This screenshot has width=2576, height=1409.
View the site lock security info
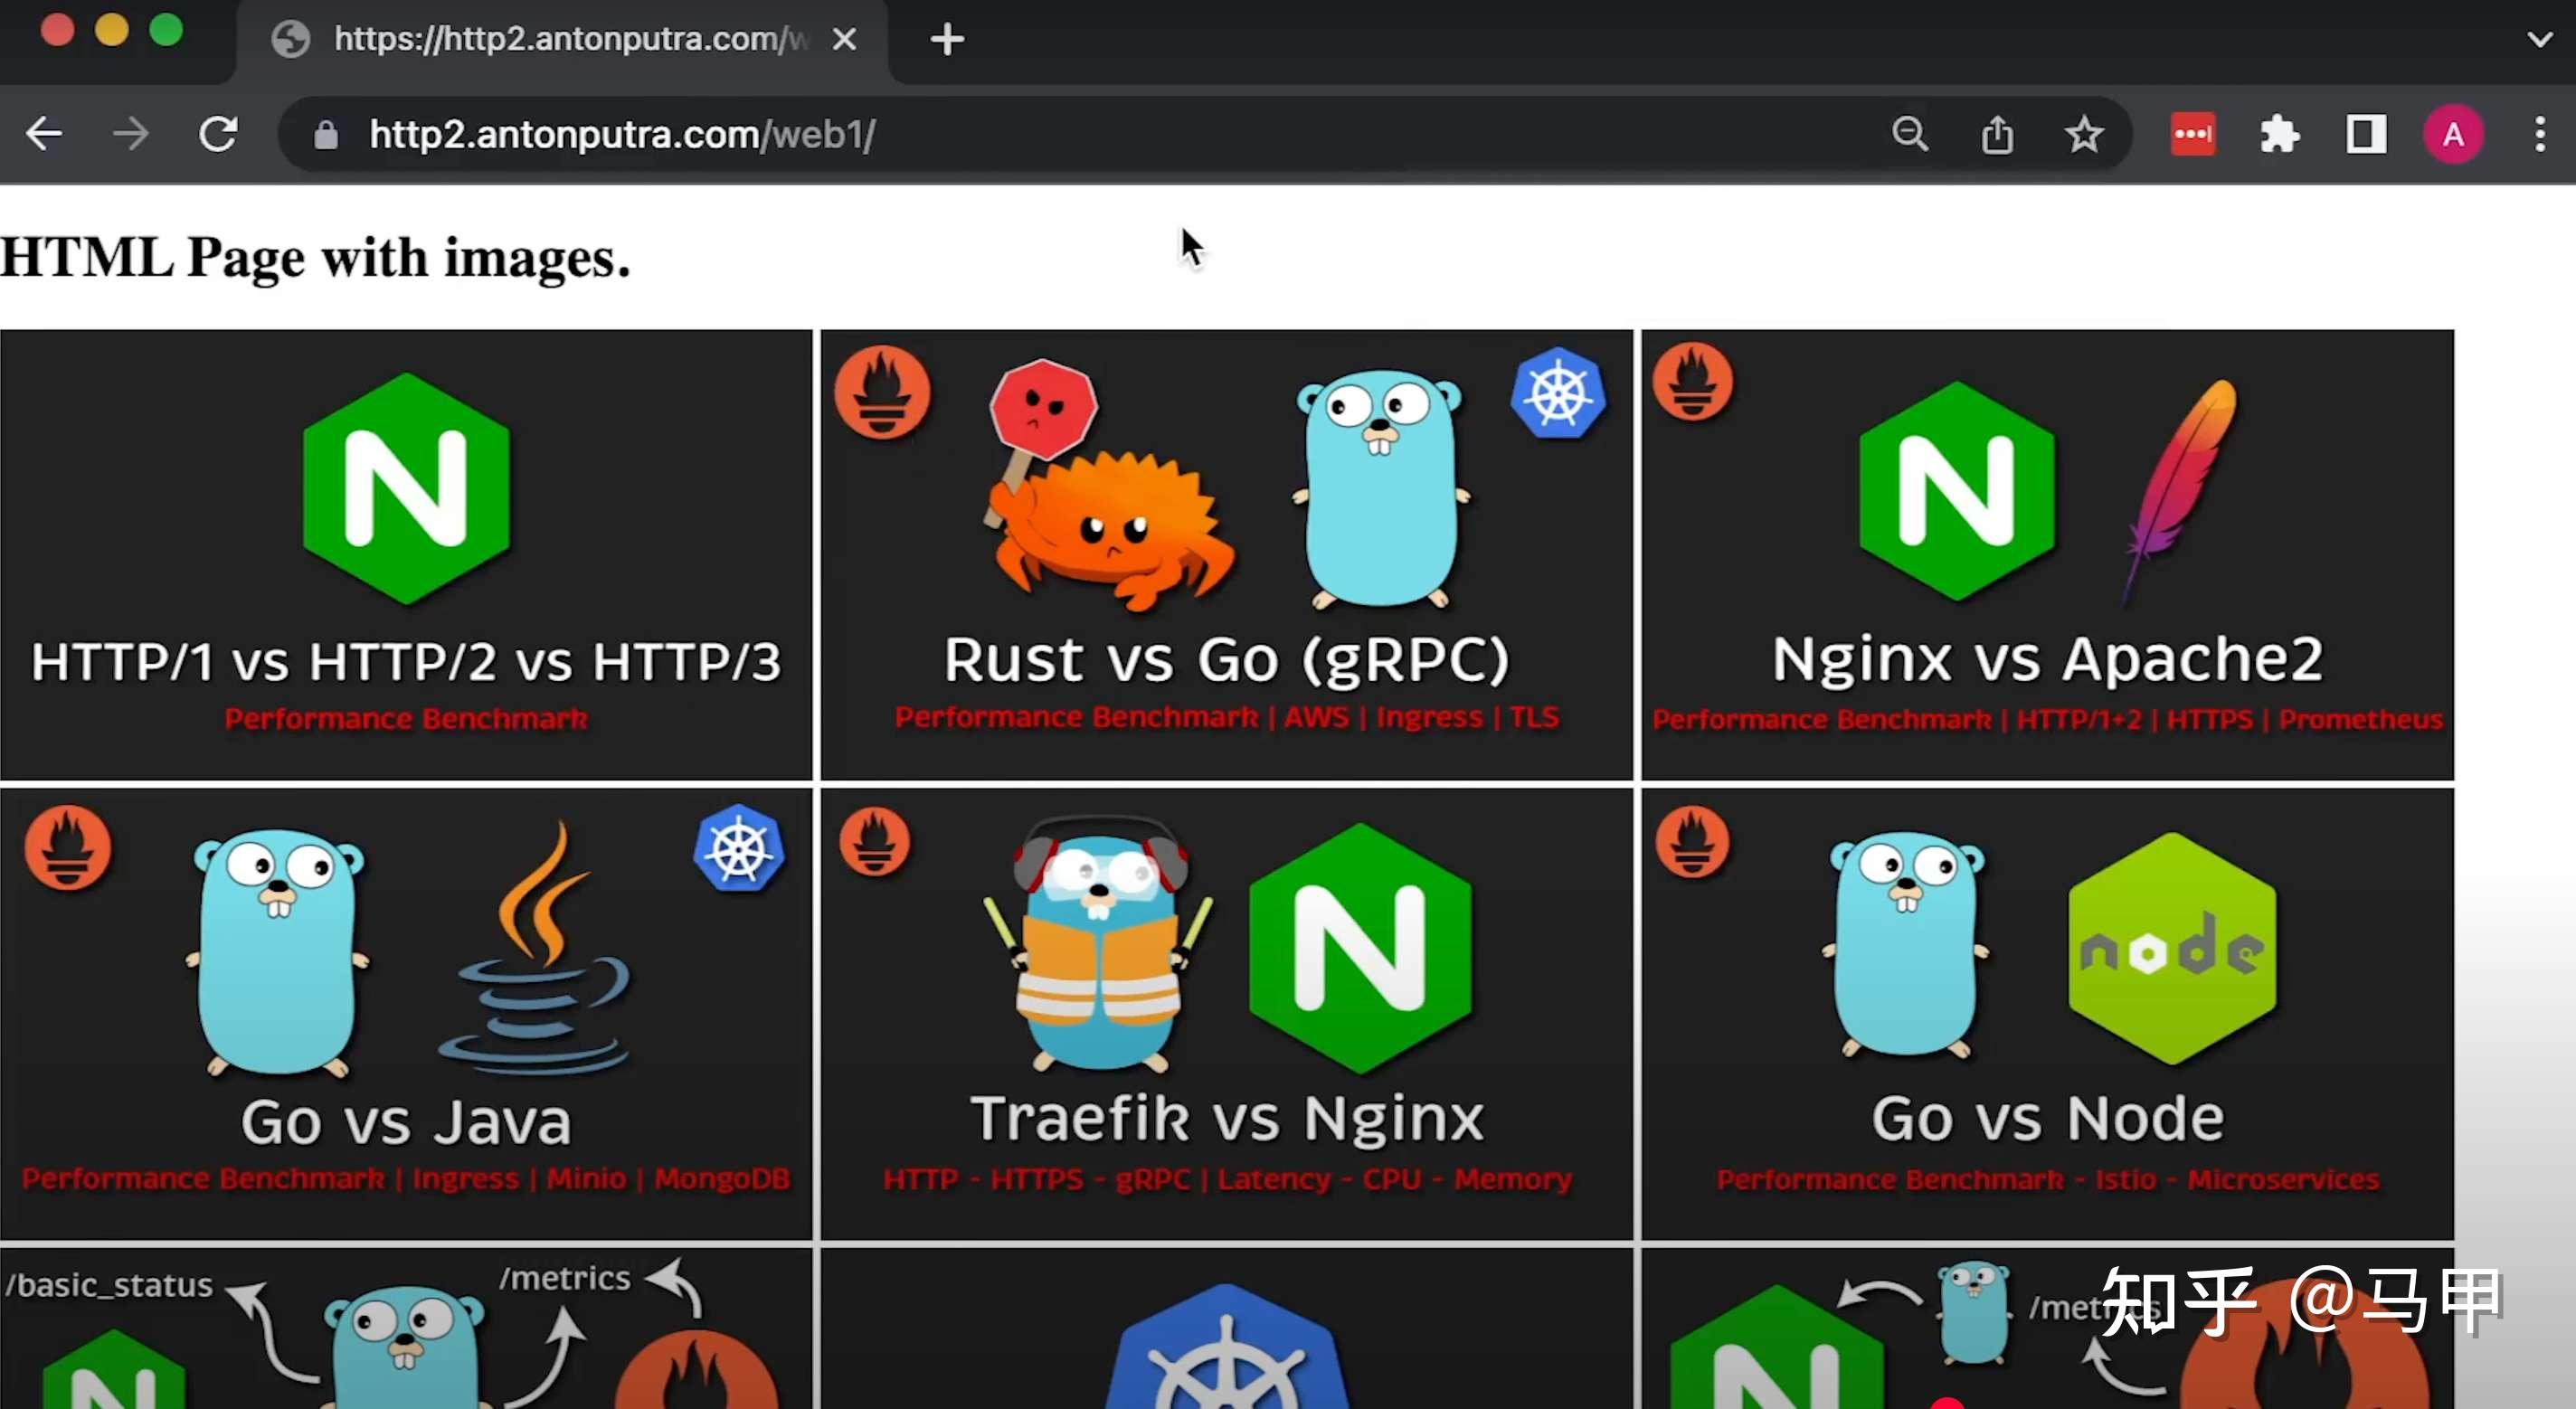326,134
